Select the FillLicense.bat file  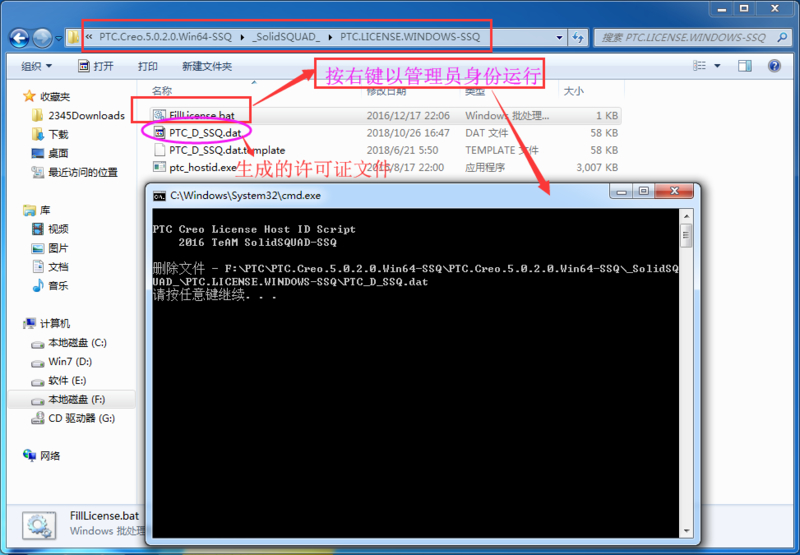point(386,115)
